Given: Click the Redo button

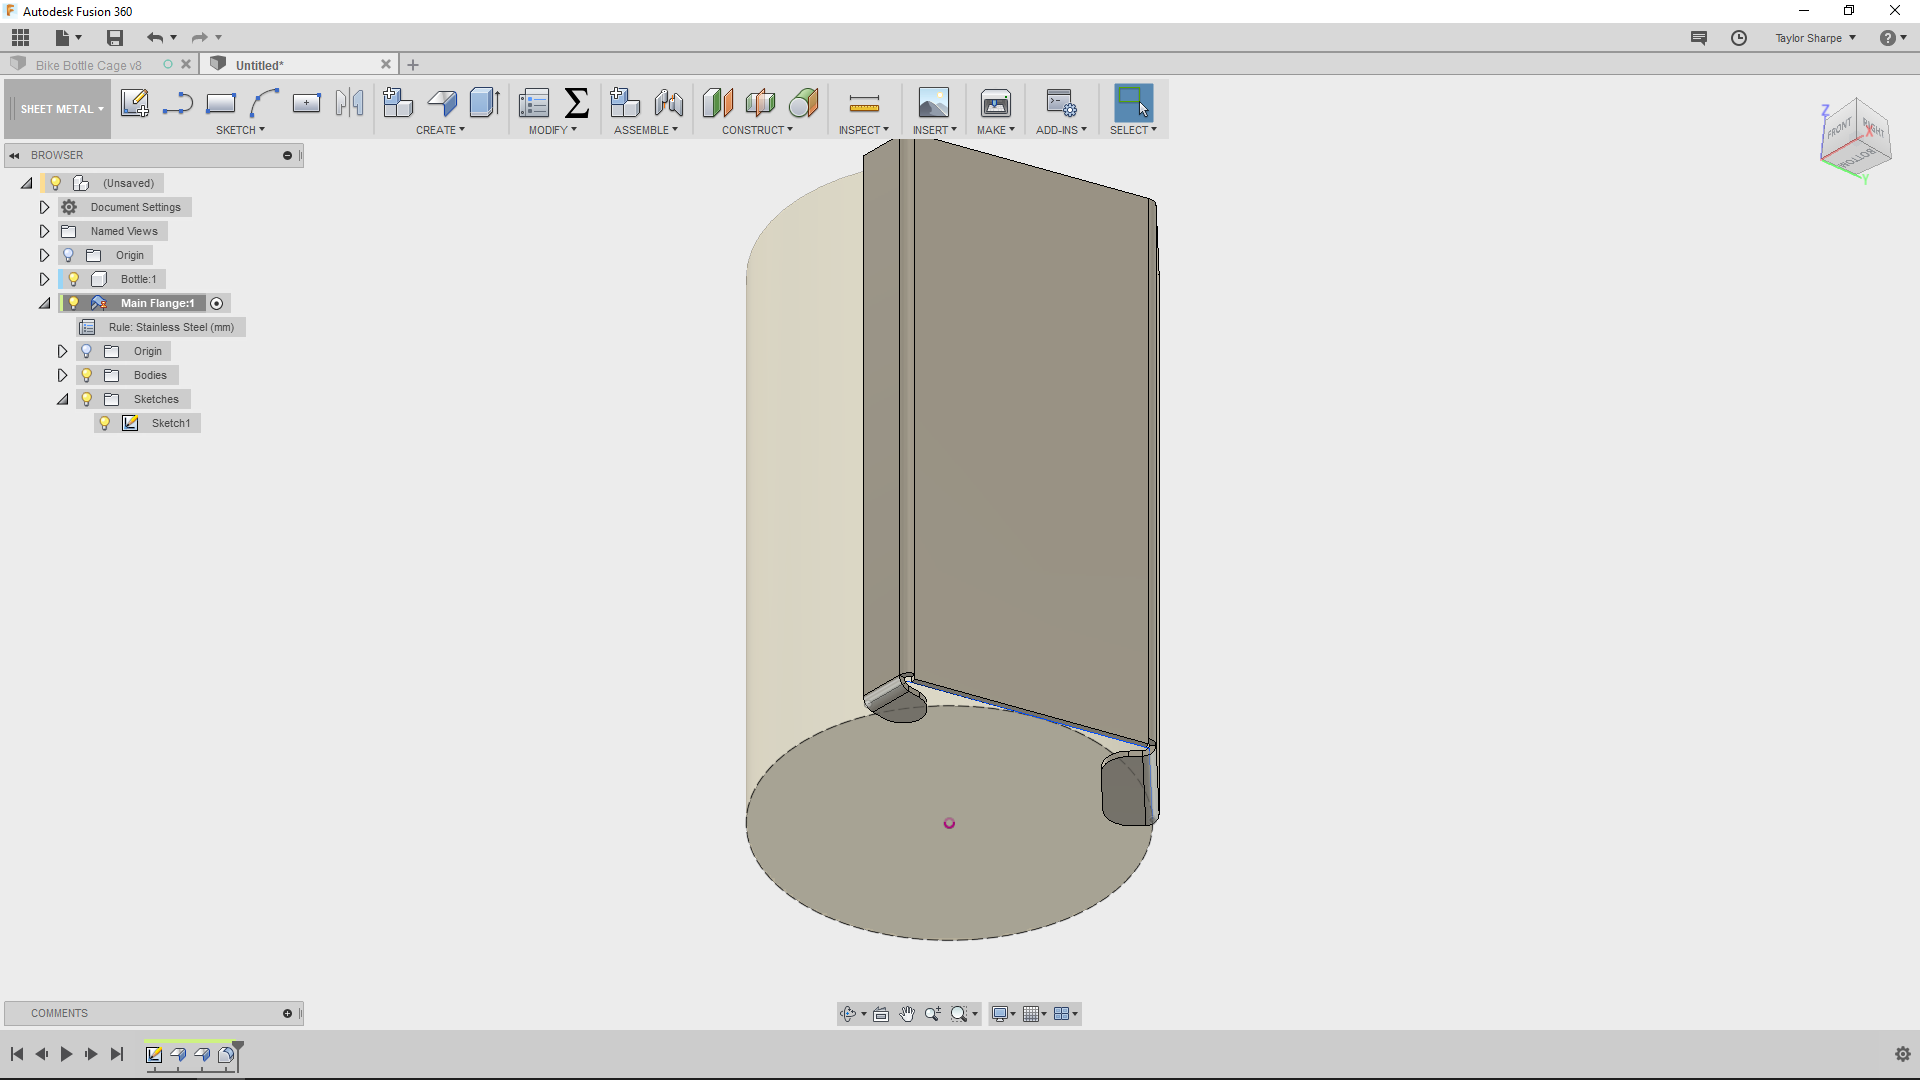Looking at the screenshot, I should pos(199,38).
